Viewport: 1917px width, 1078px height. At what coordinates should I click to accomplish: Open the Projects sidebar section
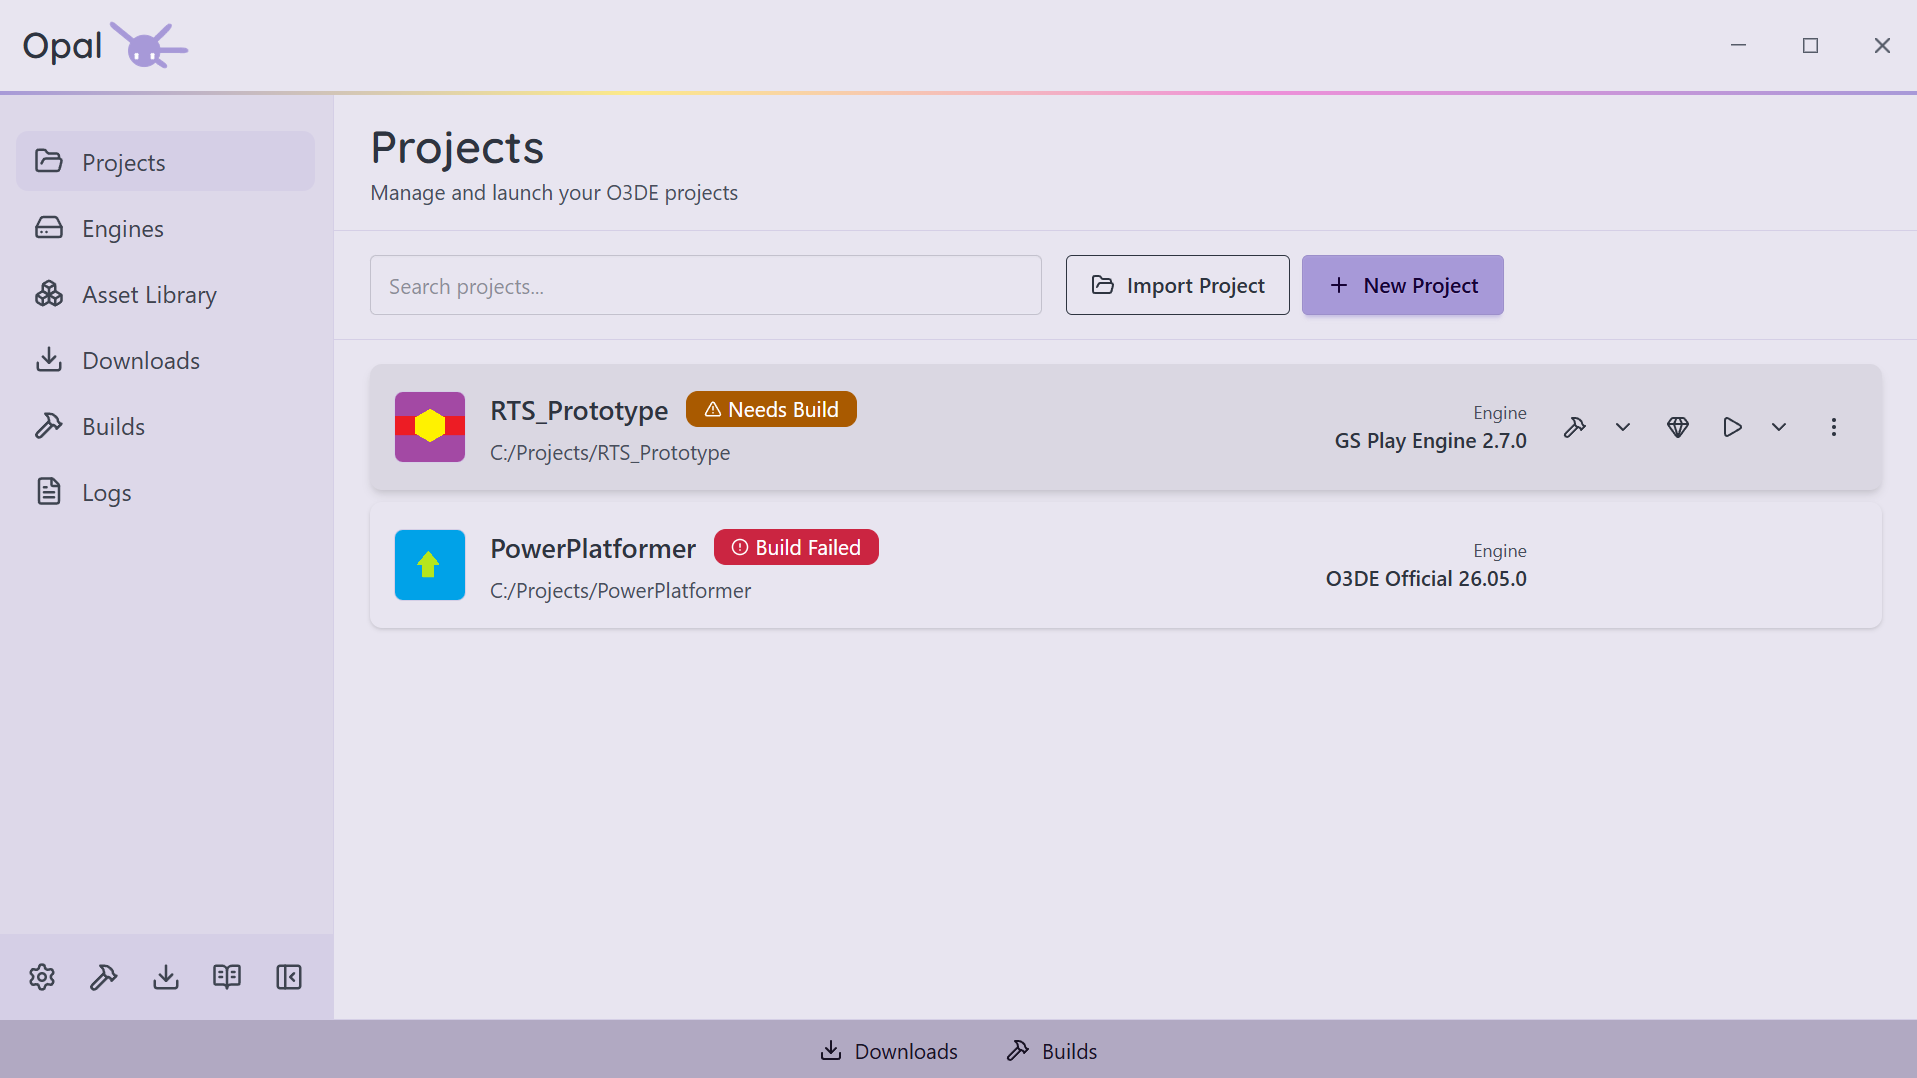[165, 161]
